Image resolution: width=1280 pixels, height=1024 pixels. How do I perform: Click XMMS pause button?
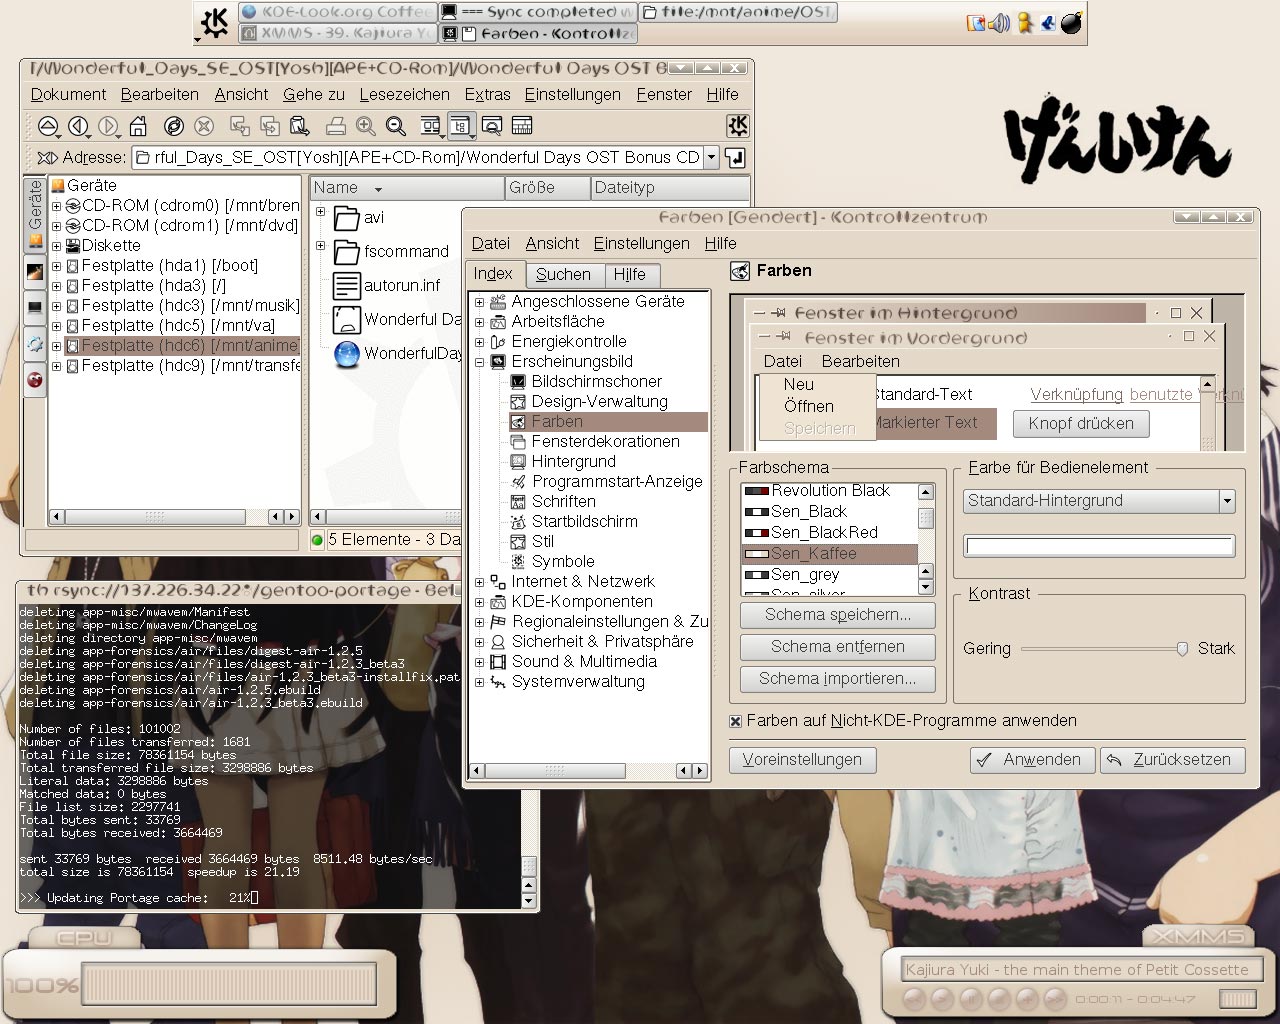[970, 998]
